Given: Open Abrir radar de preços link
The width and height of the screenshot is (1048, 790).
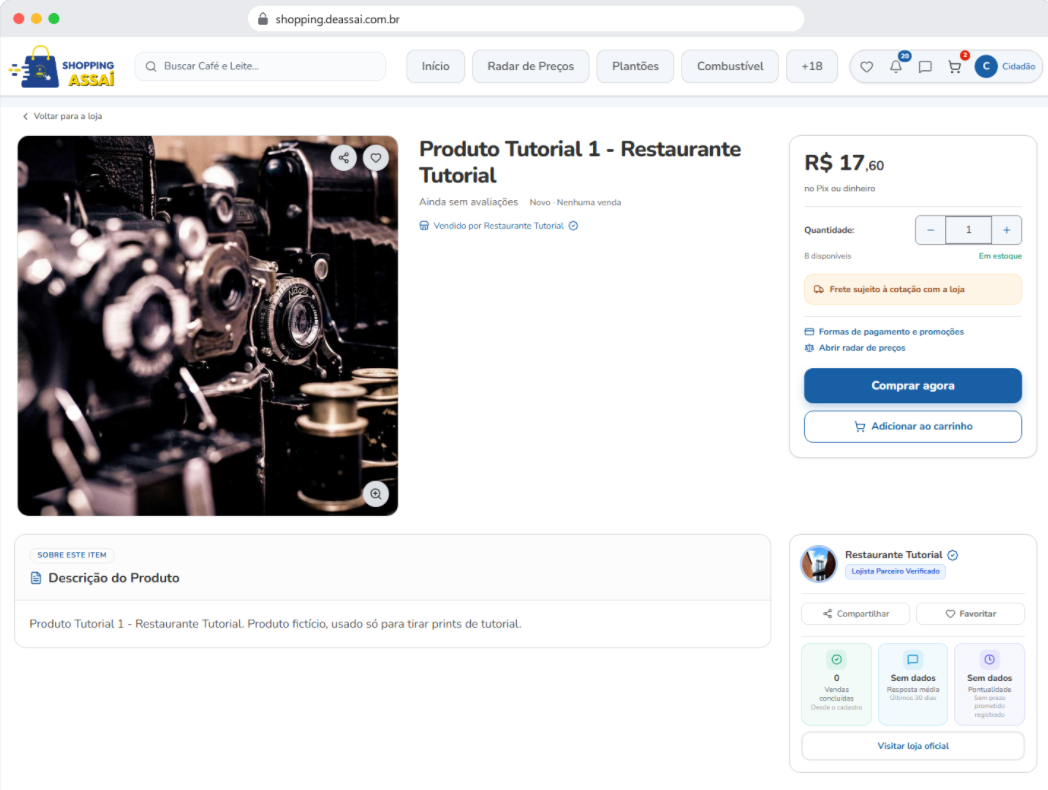Looking at the screenshot, I should click(855, 348).
